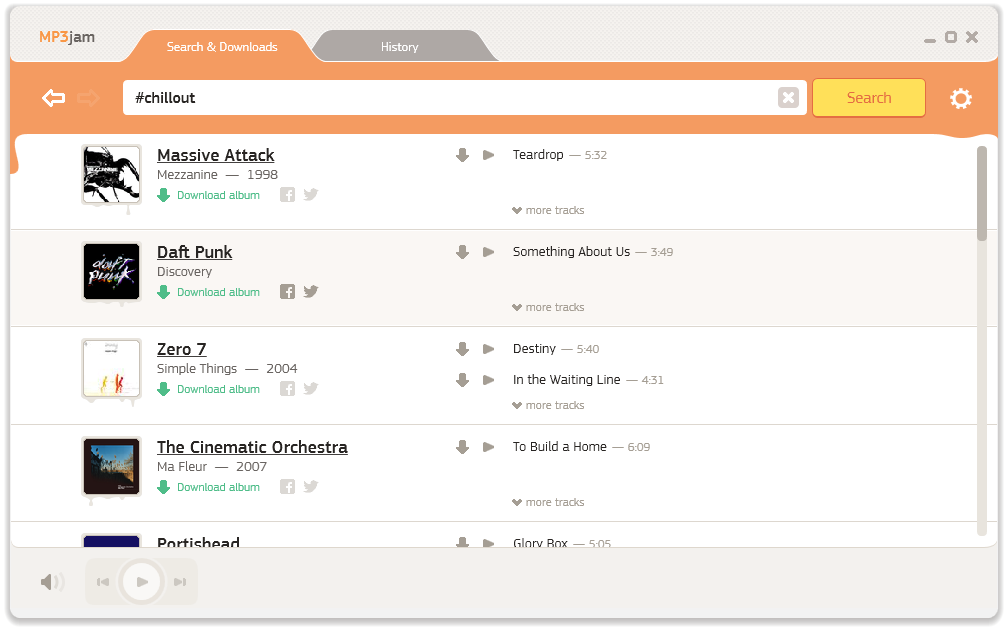The image size is (1008, 630).
Task: Play the Something About Us track
Action: point(489,252)
